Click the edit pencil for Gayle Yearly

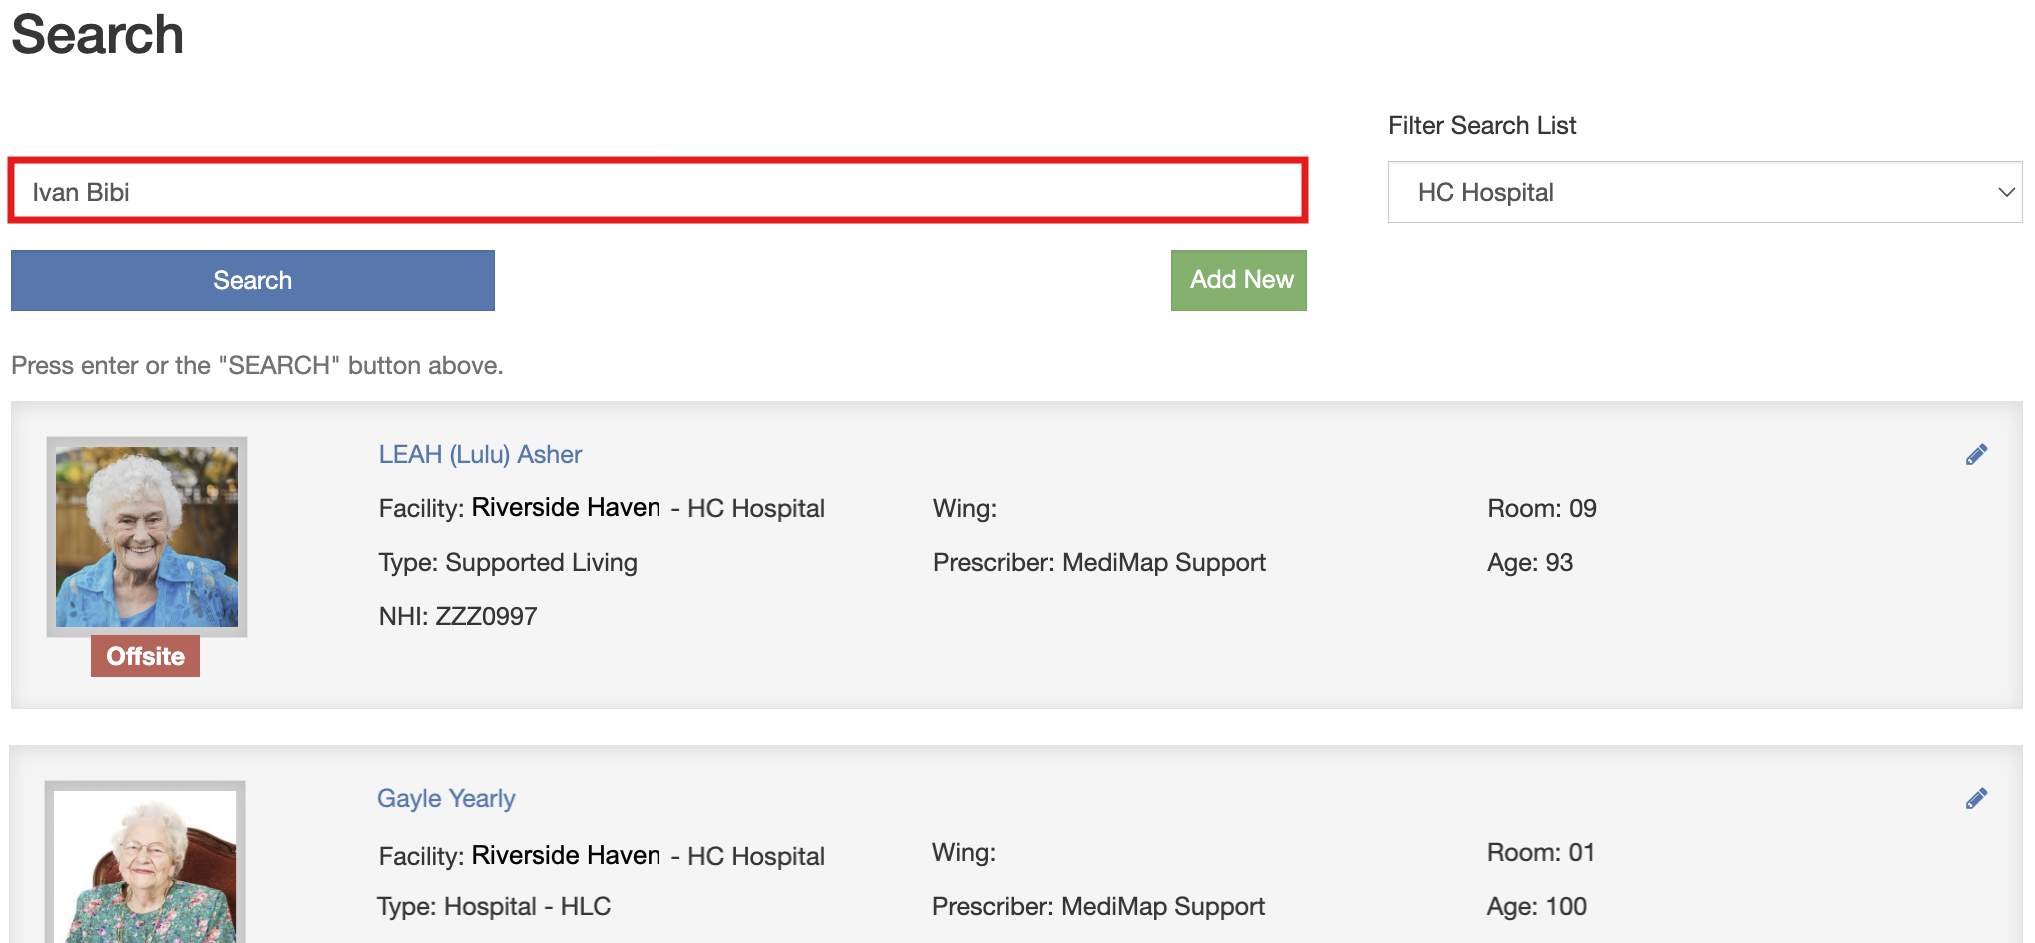(x=1975, y=799)
